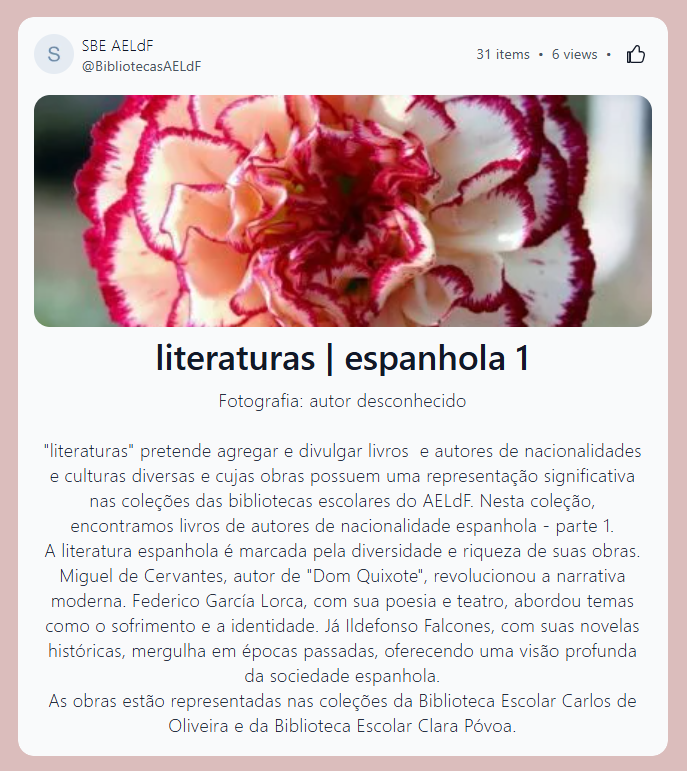This screenshot has width=687, height=771.
Task: Open the carnation flower cover image
Action: coord(343,211)
